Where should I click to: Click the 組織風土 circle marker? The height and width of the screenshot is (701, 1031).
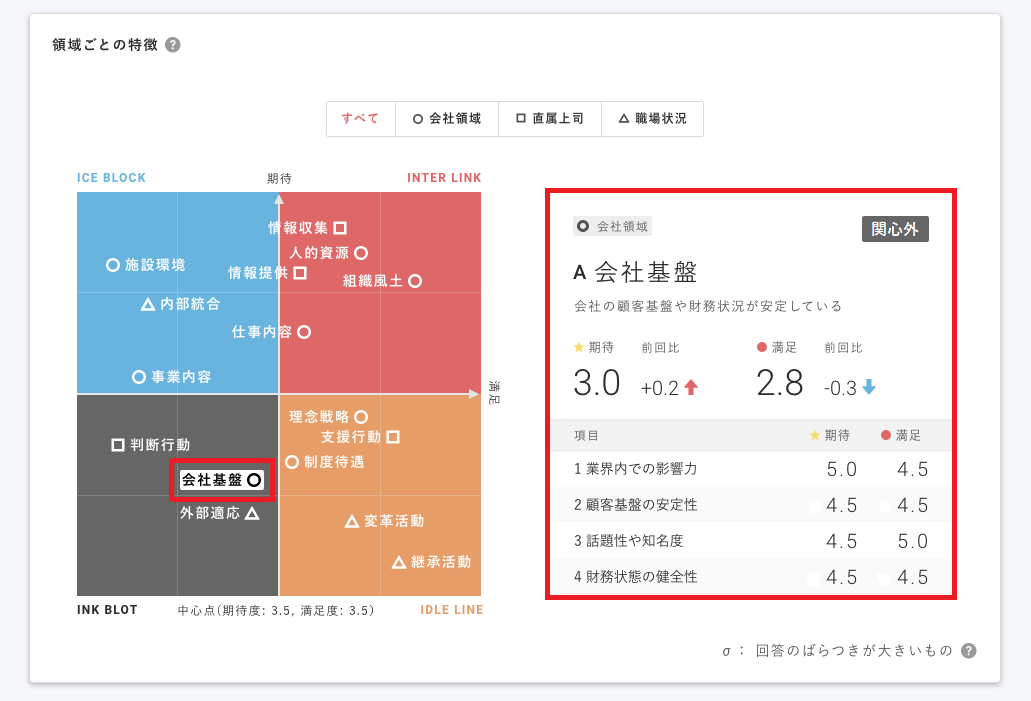point(415,281)
